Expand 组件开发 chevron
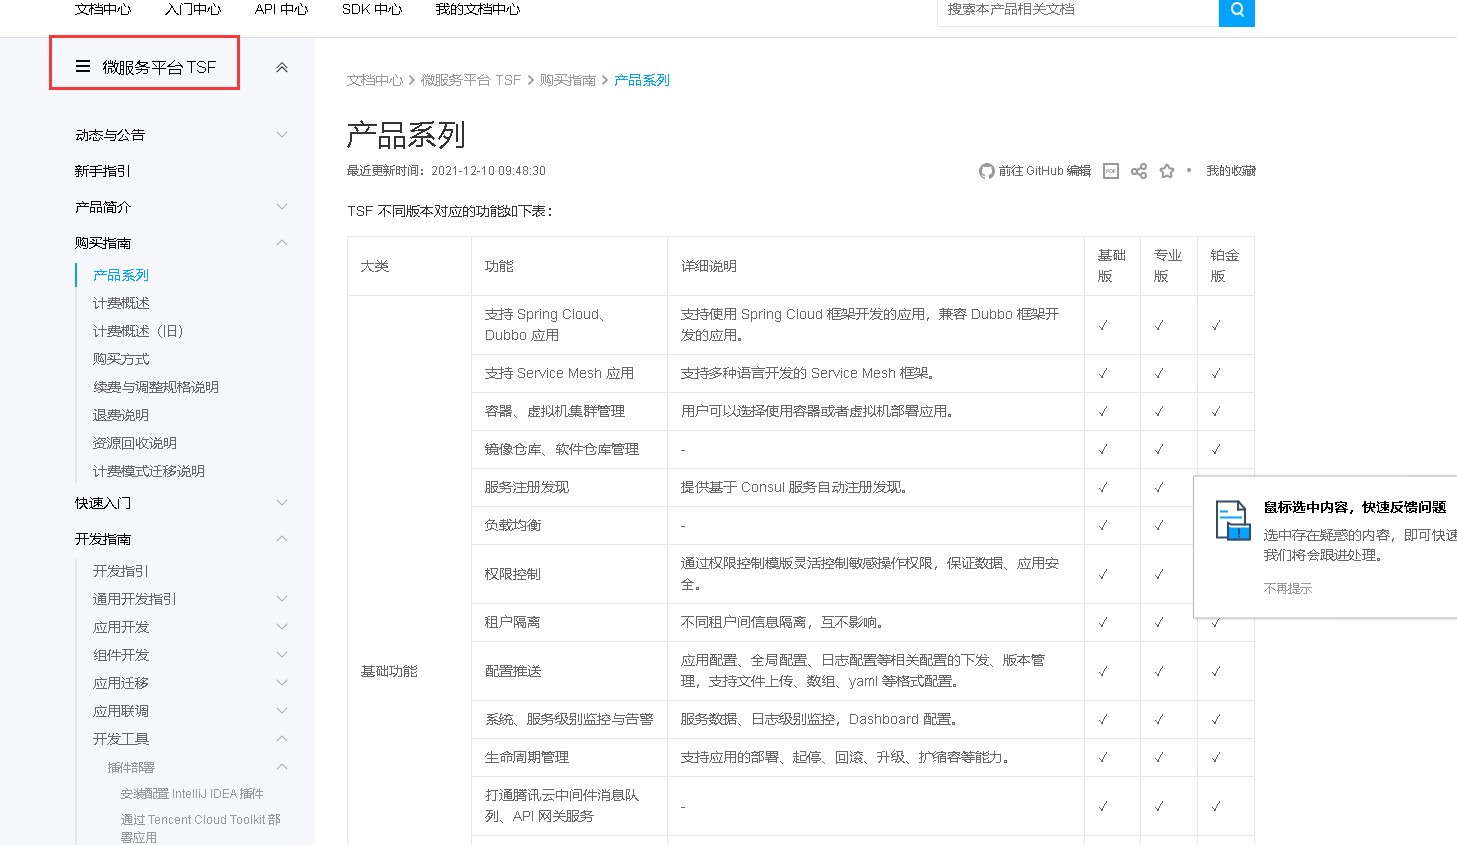1457x845 pixels. (x=282, y=655)
